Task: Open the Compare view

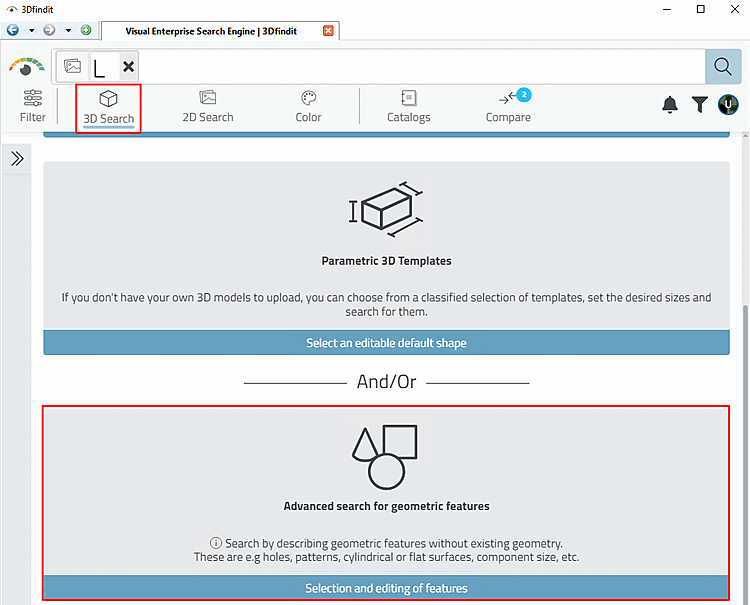Action: pos(508,107)
